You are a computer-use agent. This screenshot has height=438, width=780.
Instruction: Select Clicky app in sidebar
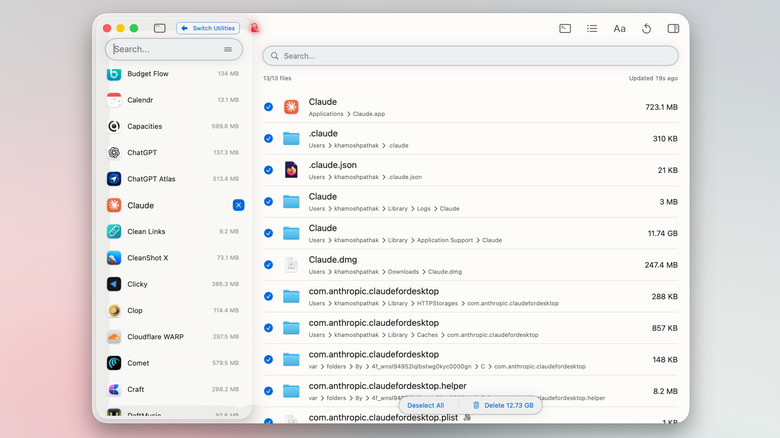173,284
